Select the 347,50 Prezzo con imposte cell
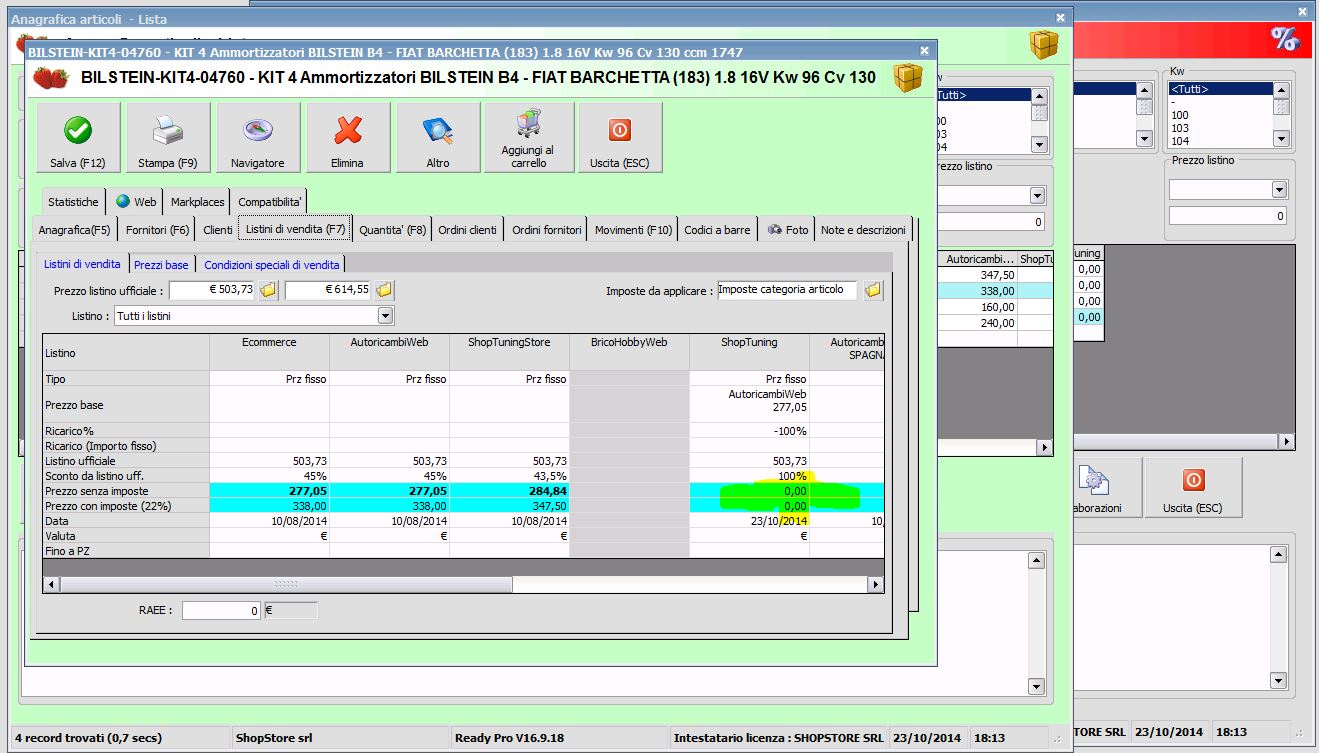Viewport: 1319px width, 753px height. click(509, 506)
